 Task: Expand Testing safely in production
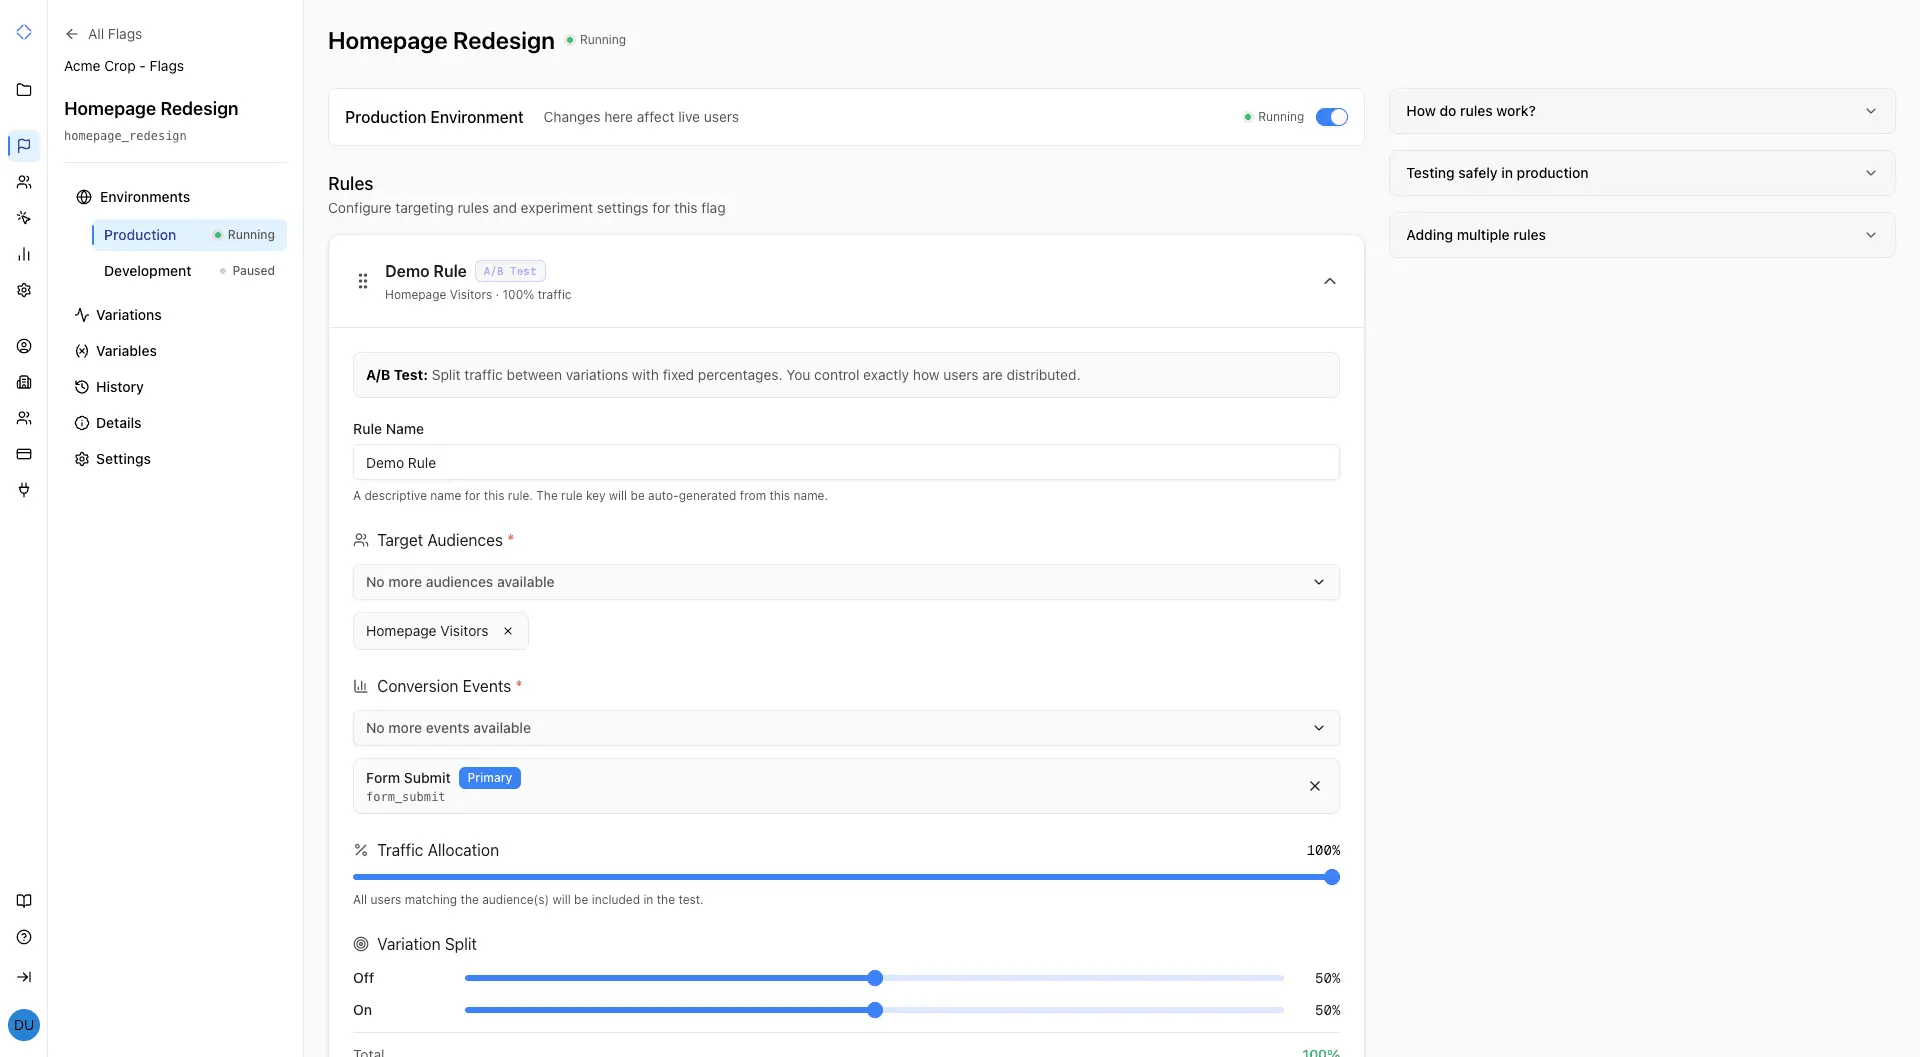click(x=1642, y=173)
